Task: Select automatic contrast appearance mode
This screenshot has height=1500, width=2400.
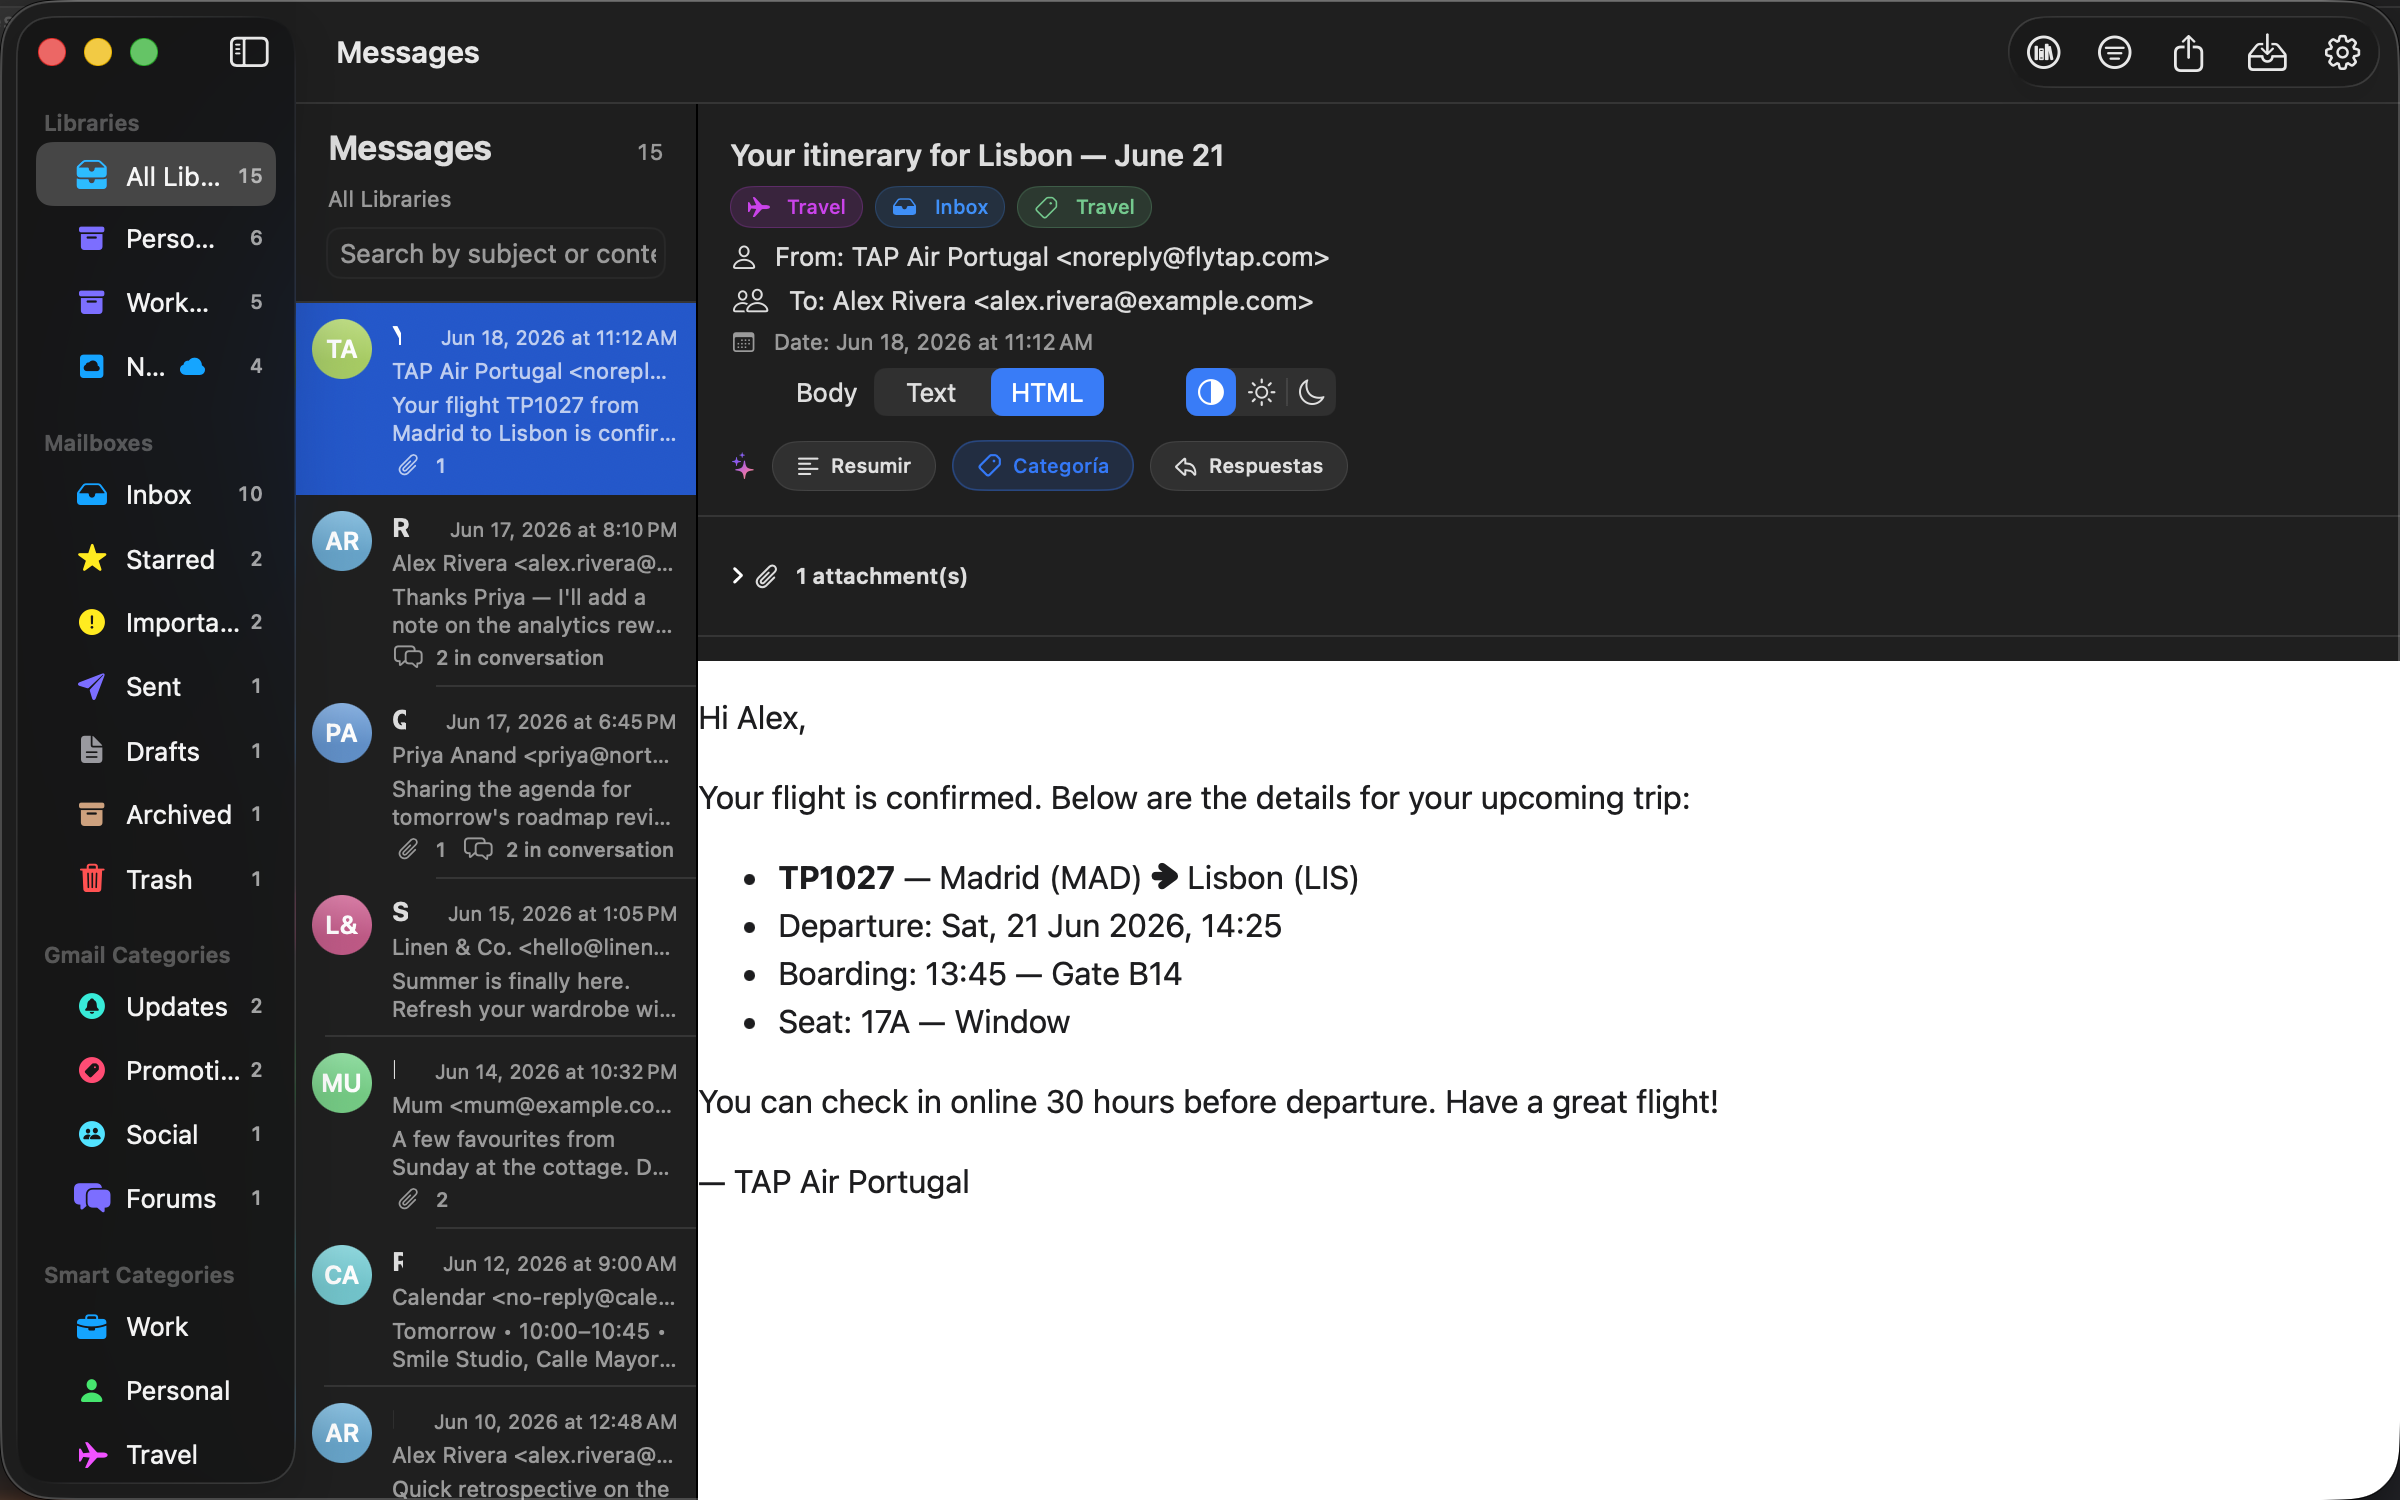Action: (x=1210, y=392)
